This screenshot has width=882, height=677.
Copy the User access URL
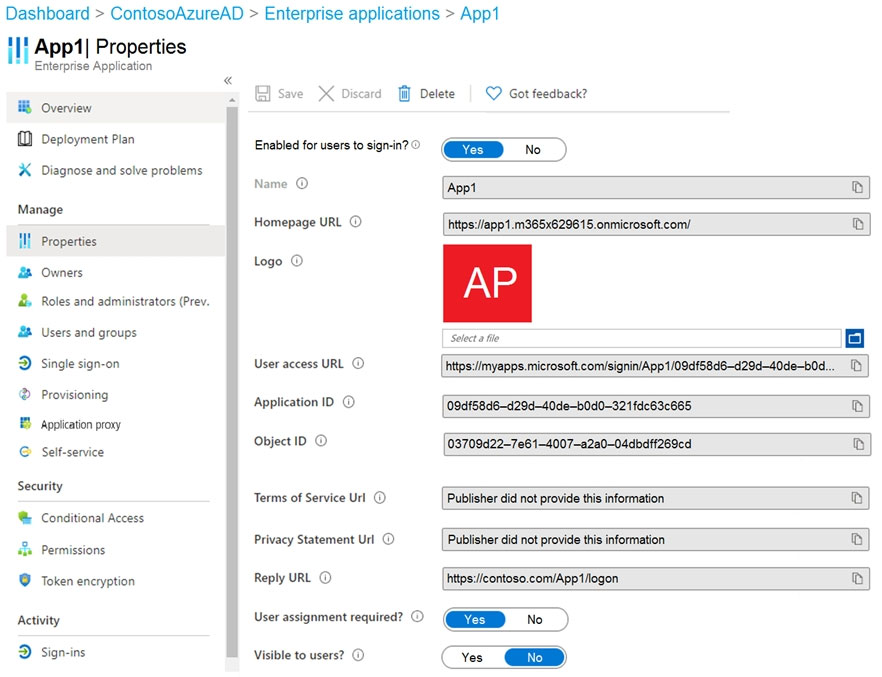coord(856,366)
